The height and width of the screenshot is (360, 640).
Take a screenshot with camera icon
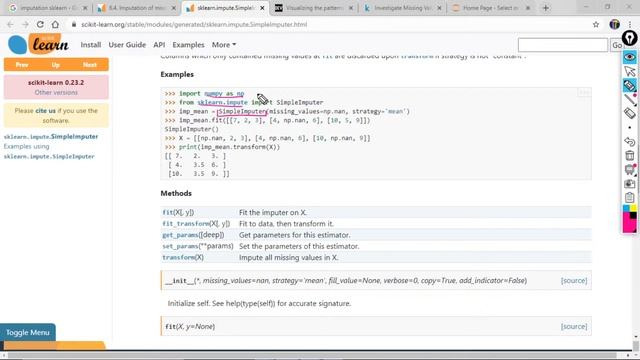pyautogui.click(x=629, y=184)
